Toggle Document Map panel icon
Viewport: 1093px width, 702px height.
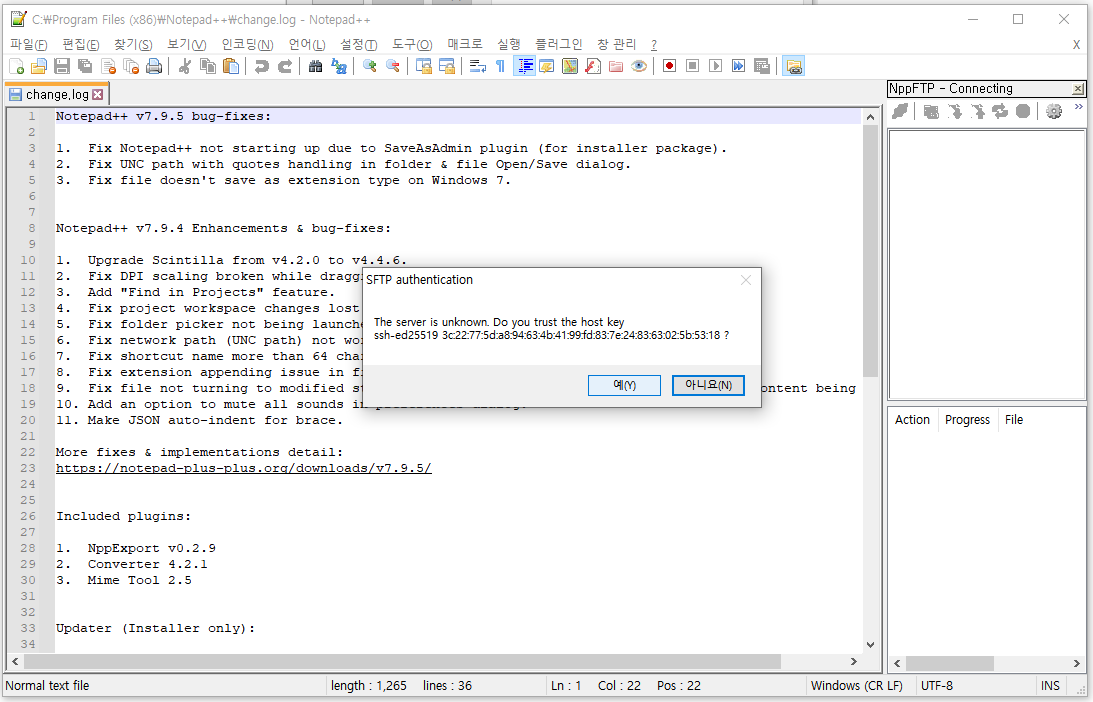click(570, 66)
